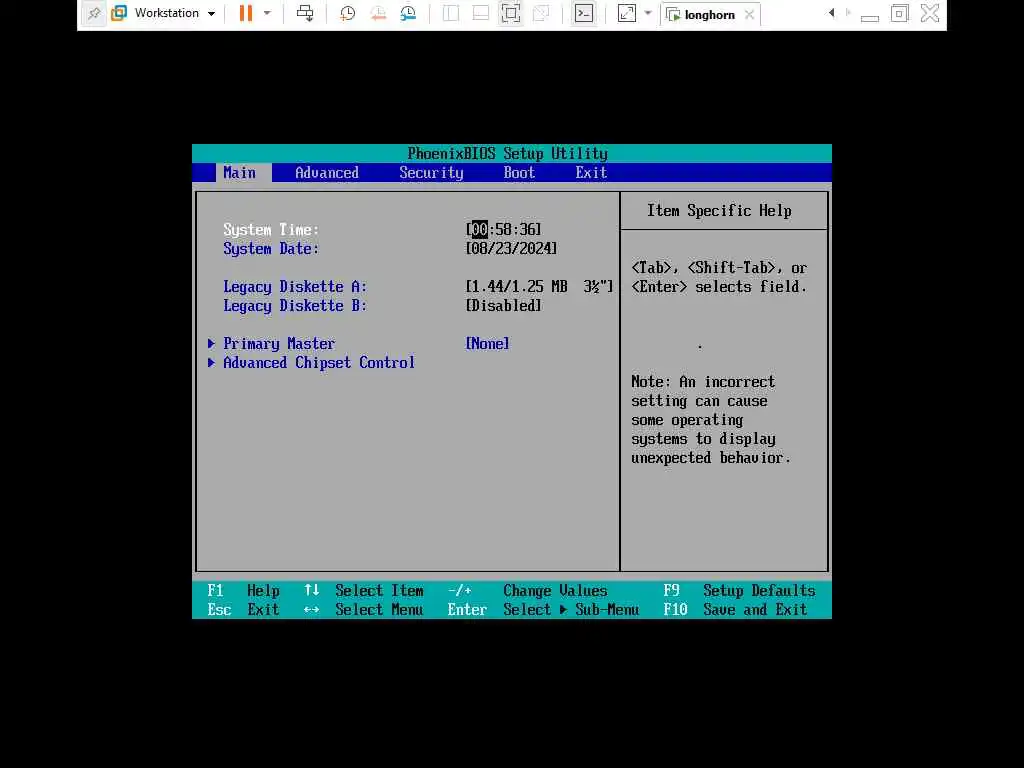Open the Workstation menu
This screenshot has height=768, width=1024.
point(174,13)
